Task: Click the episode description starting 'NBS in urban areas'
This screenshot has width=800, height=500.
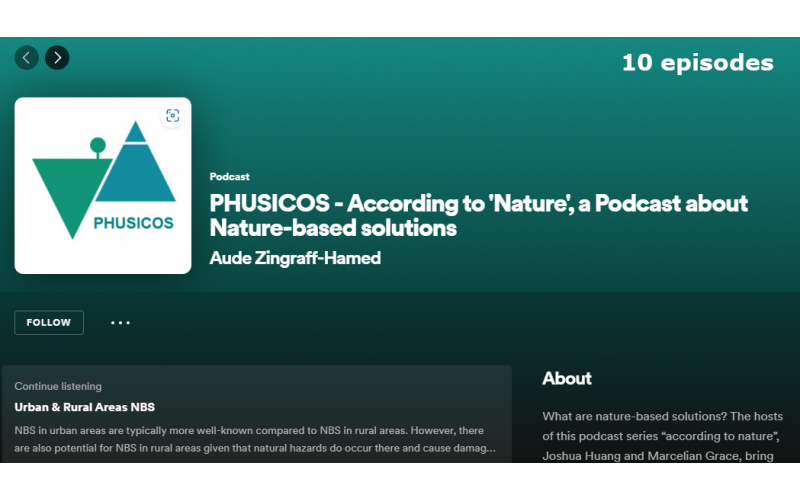Action: tap(255, 439)
